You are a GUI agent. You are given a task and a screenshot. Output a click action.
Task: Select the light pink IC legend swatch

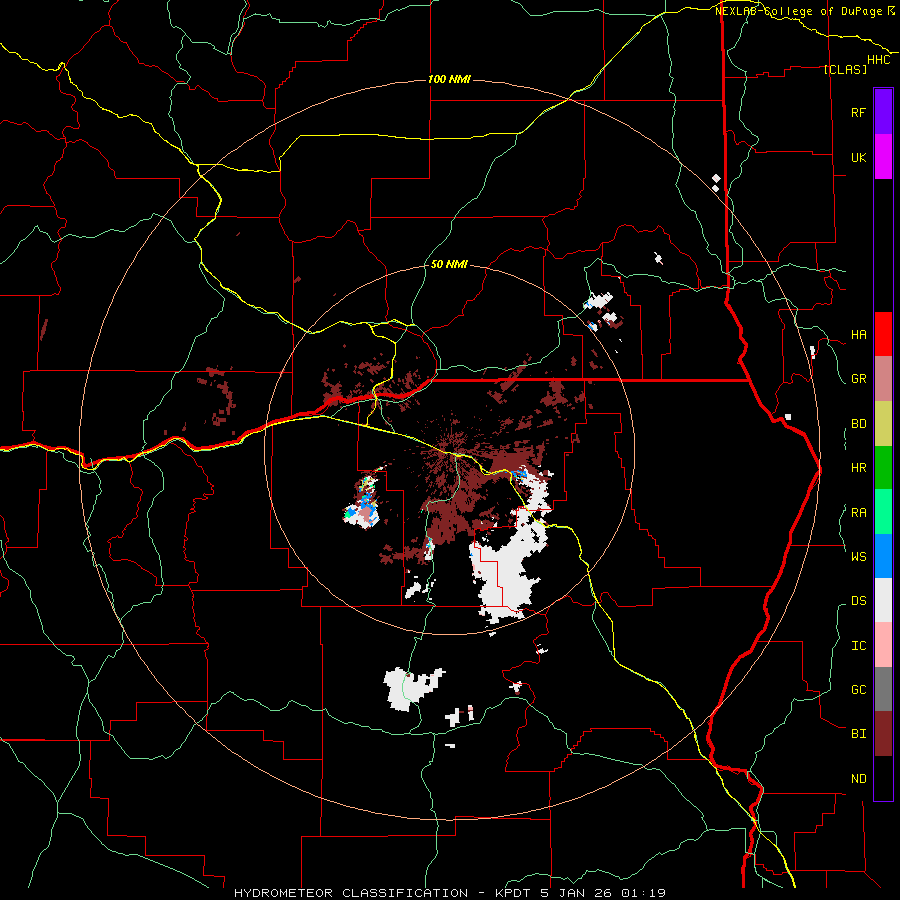pos(883,645)
